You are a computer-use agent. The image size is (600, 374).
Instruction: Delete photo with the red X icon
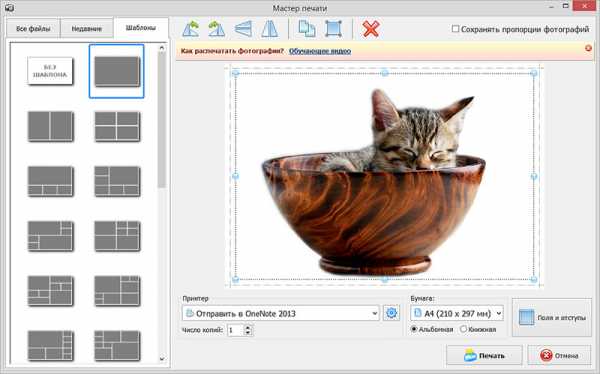371,29
